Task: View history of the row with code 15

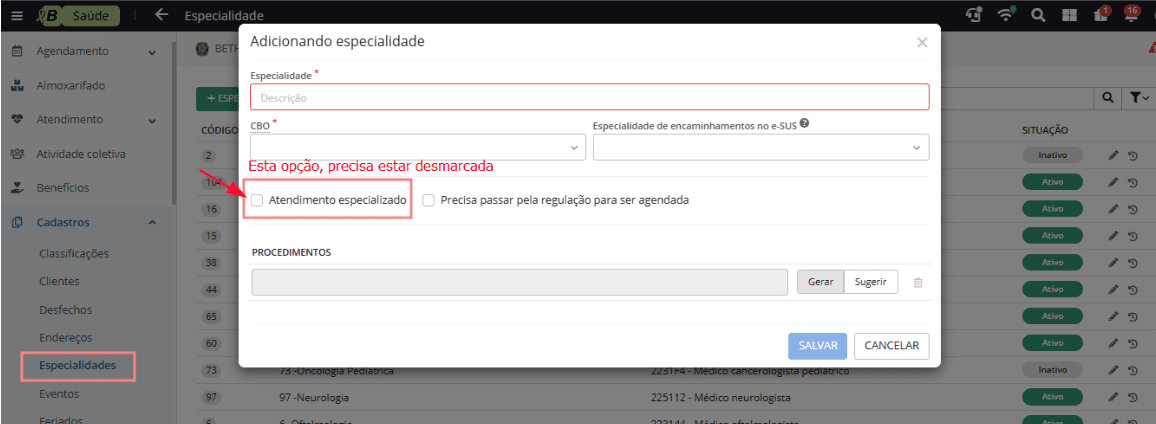Action: [x=1133, y=236]
